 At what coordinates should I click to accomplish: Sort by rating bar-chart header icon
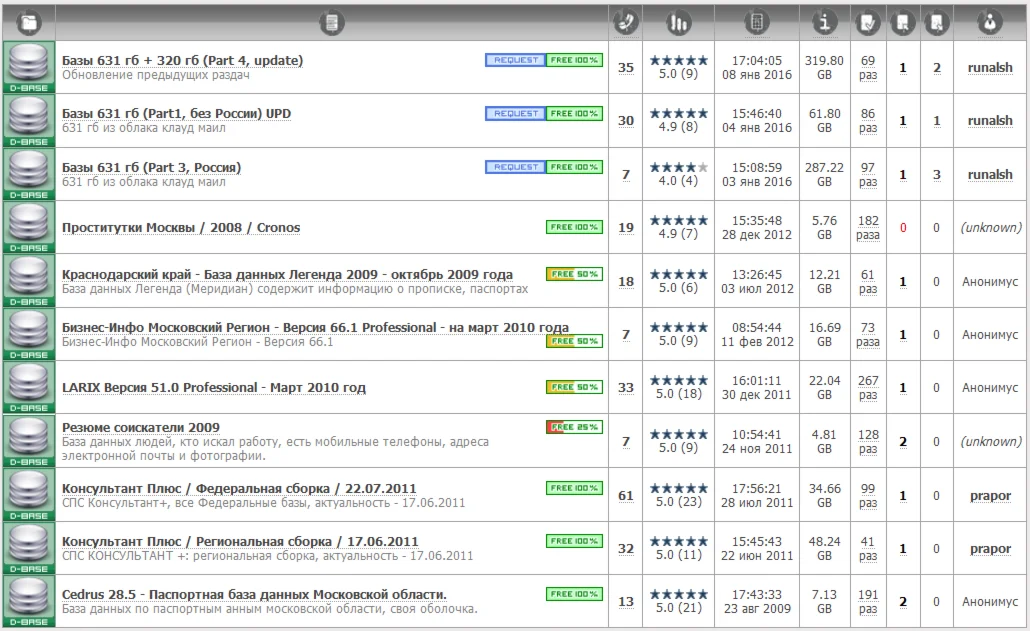pyautogui.click(x=679, y=23)
